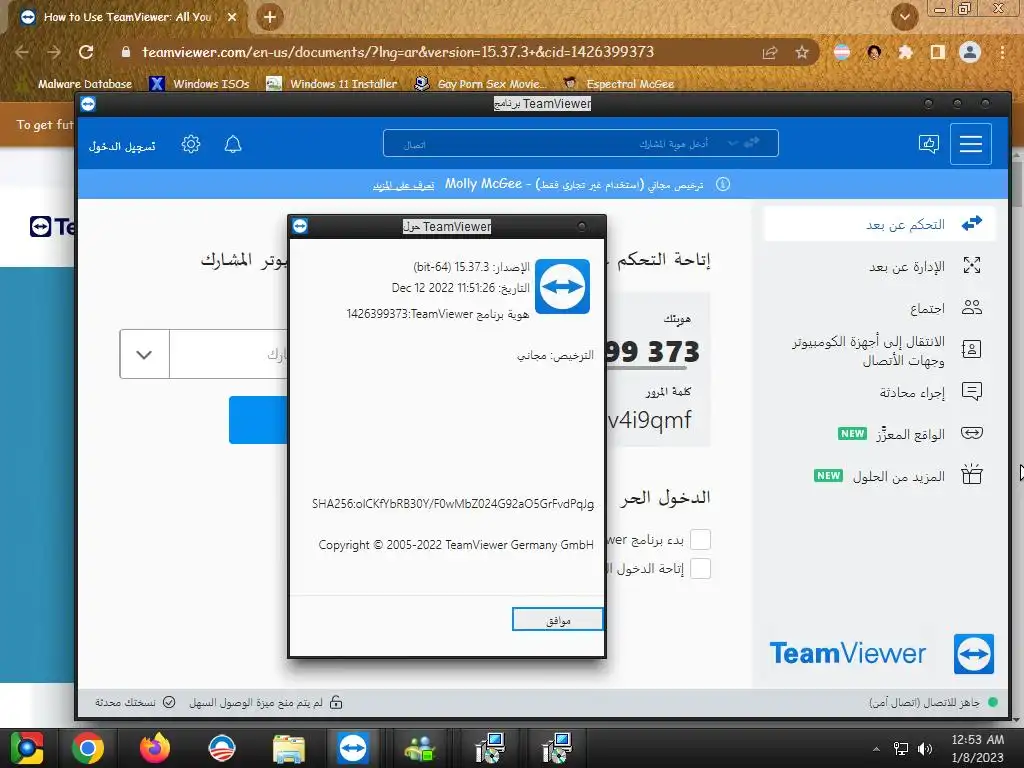The image size is (1024, 768).
Task: Open Chrome side panel icon
Action: click(x=938, y=52)
